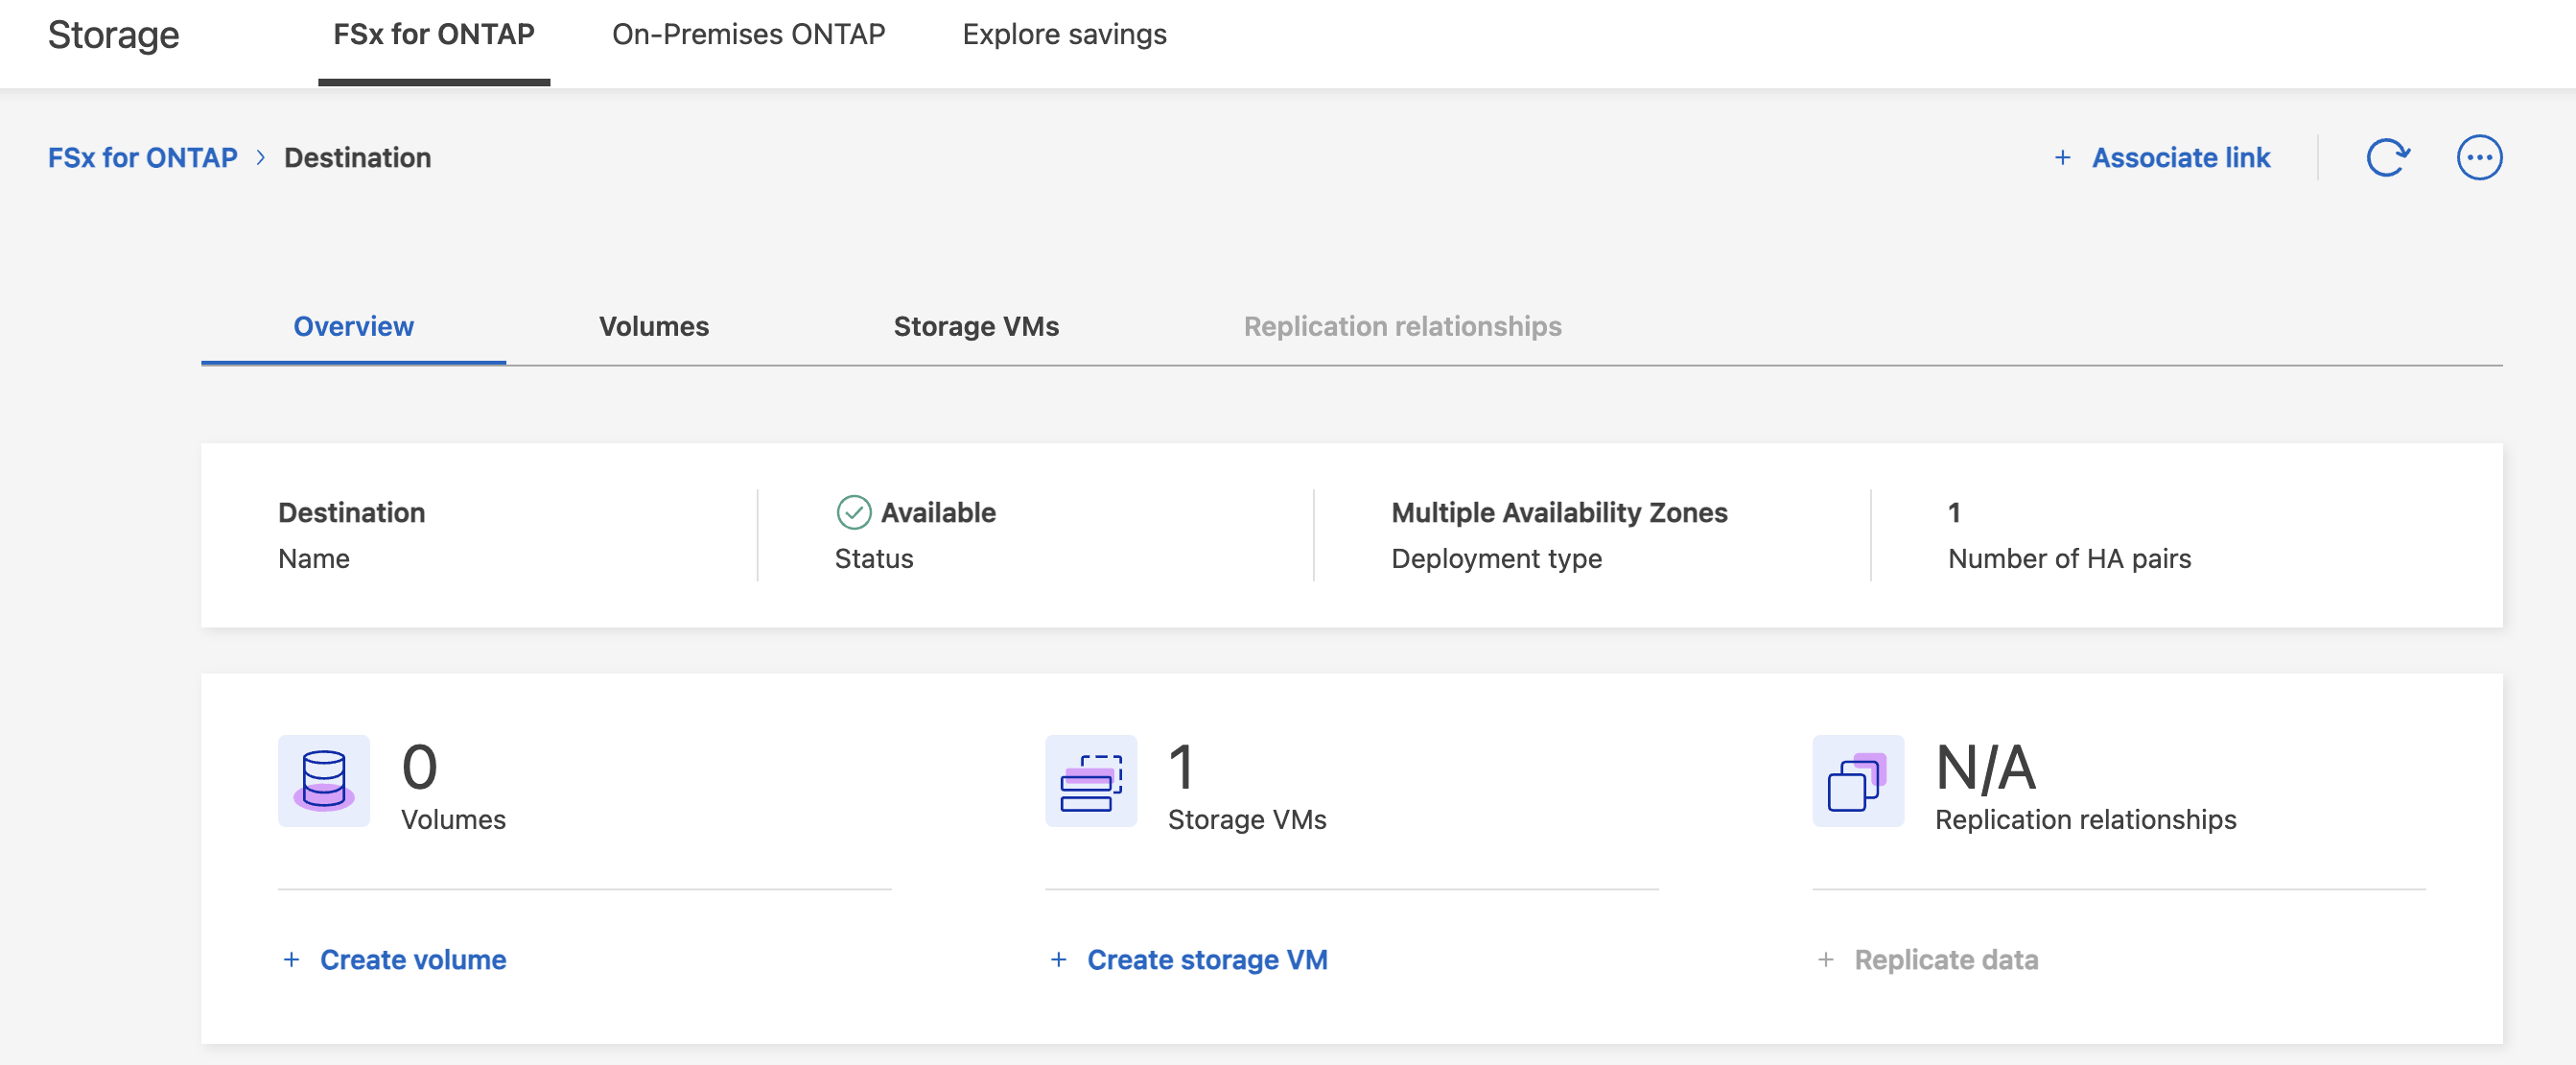Click the plus icon beside Associate link

(x=2064, y=157)
